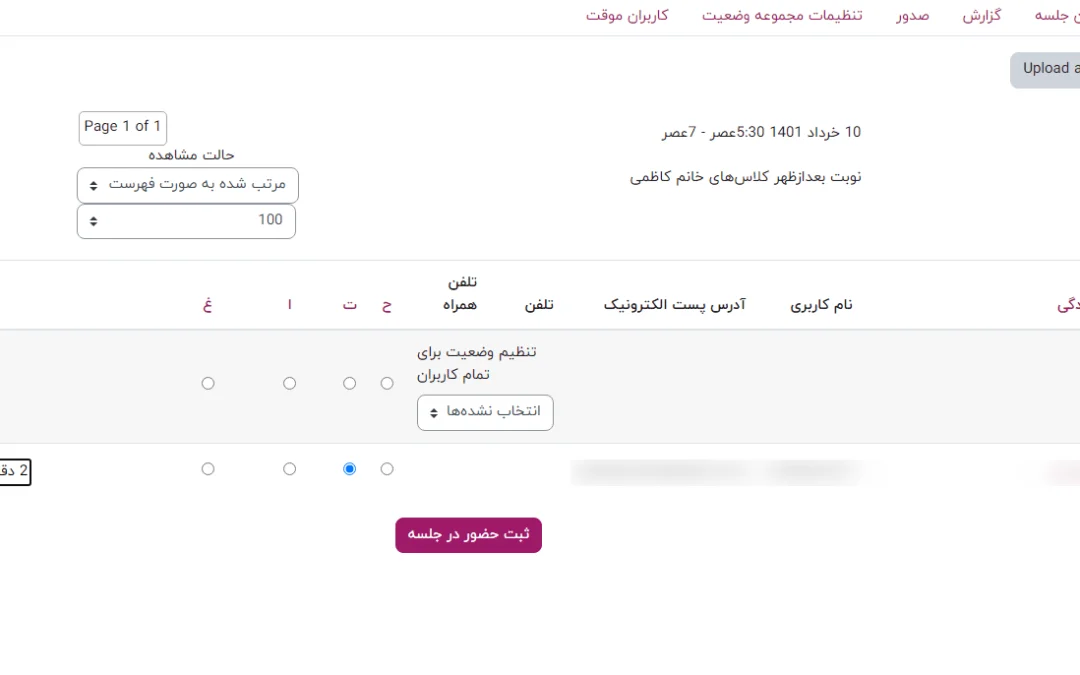This screenshot has height=675, width=1080.
Task: Click the Upload button at top right
Action: 1048,69
